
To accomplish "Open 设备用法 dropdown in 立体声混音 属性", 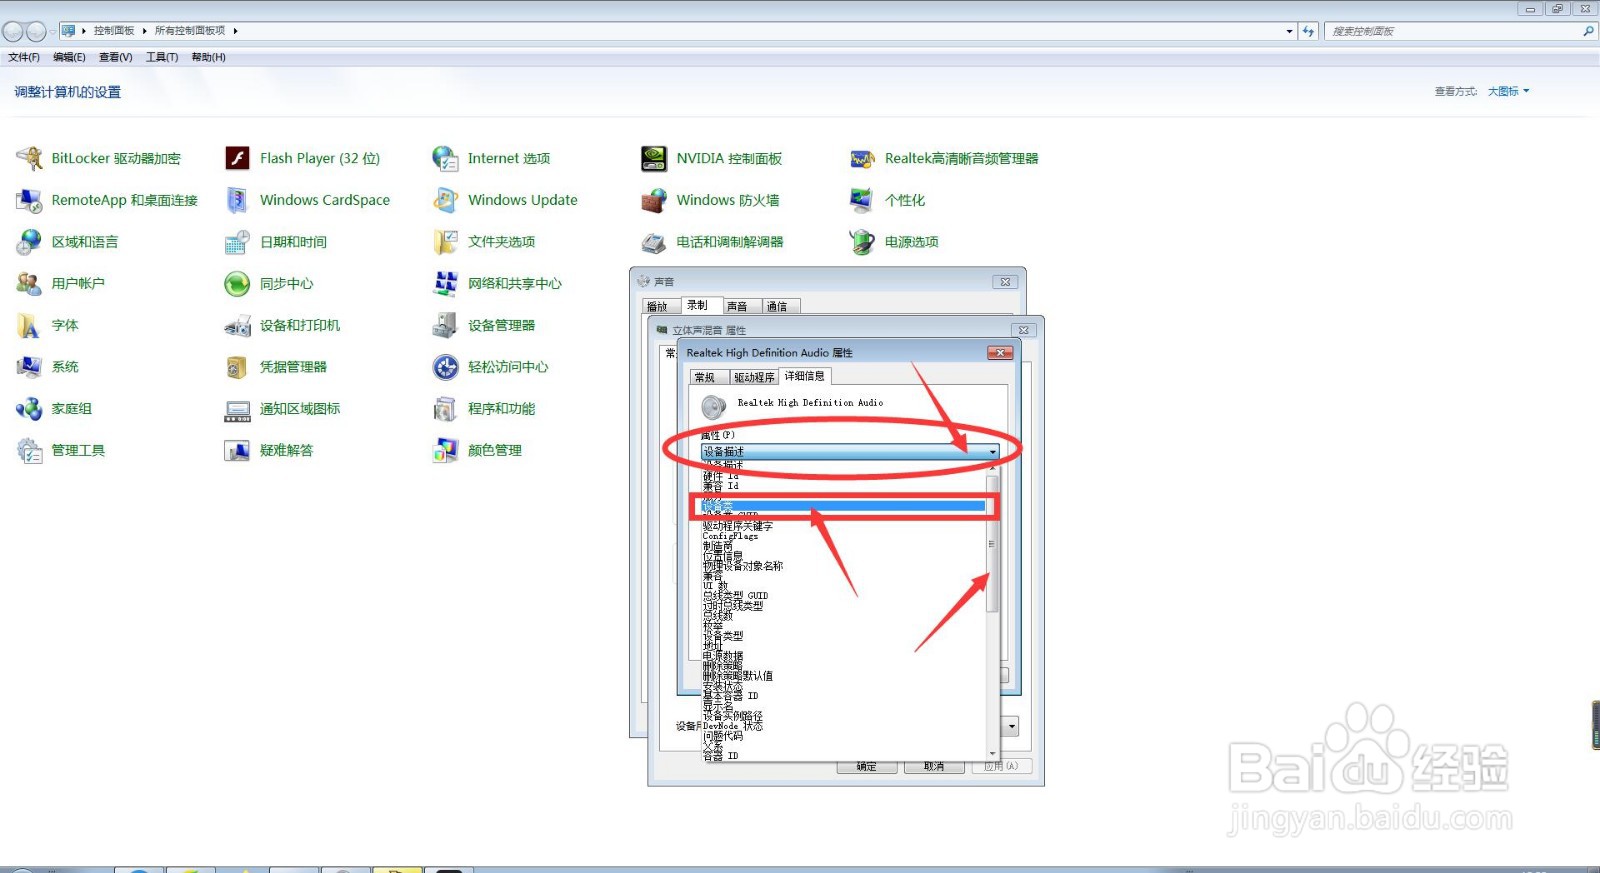I will click(1012, 727).
